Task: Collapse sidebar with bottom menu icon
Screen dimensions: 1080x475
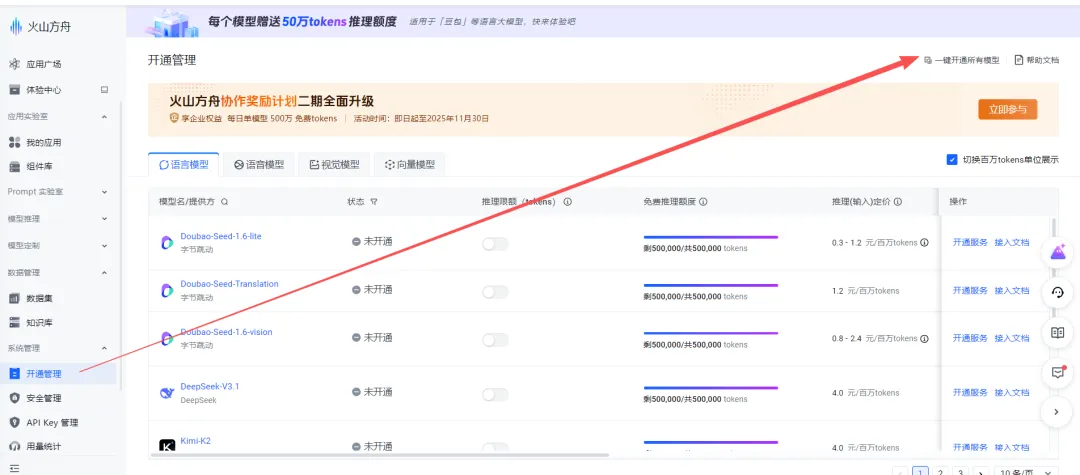Action: tap(14, 468)
